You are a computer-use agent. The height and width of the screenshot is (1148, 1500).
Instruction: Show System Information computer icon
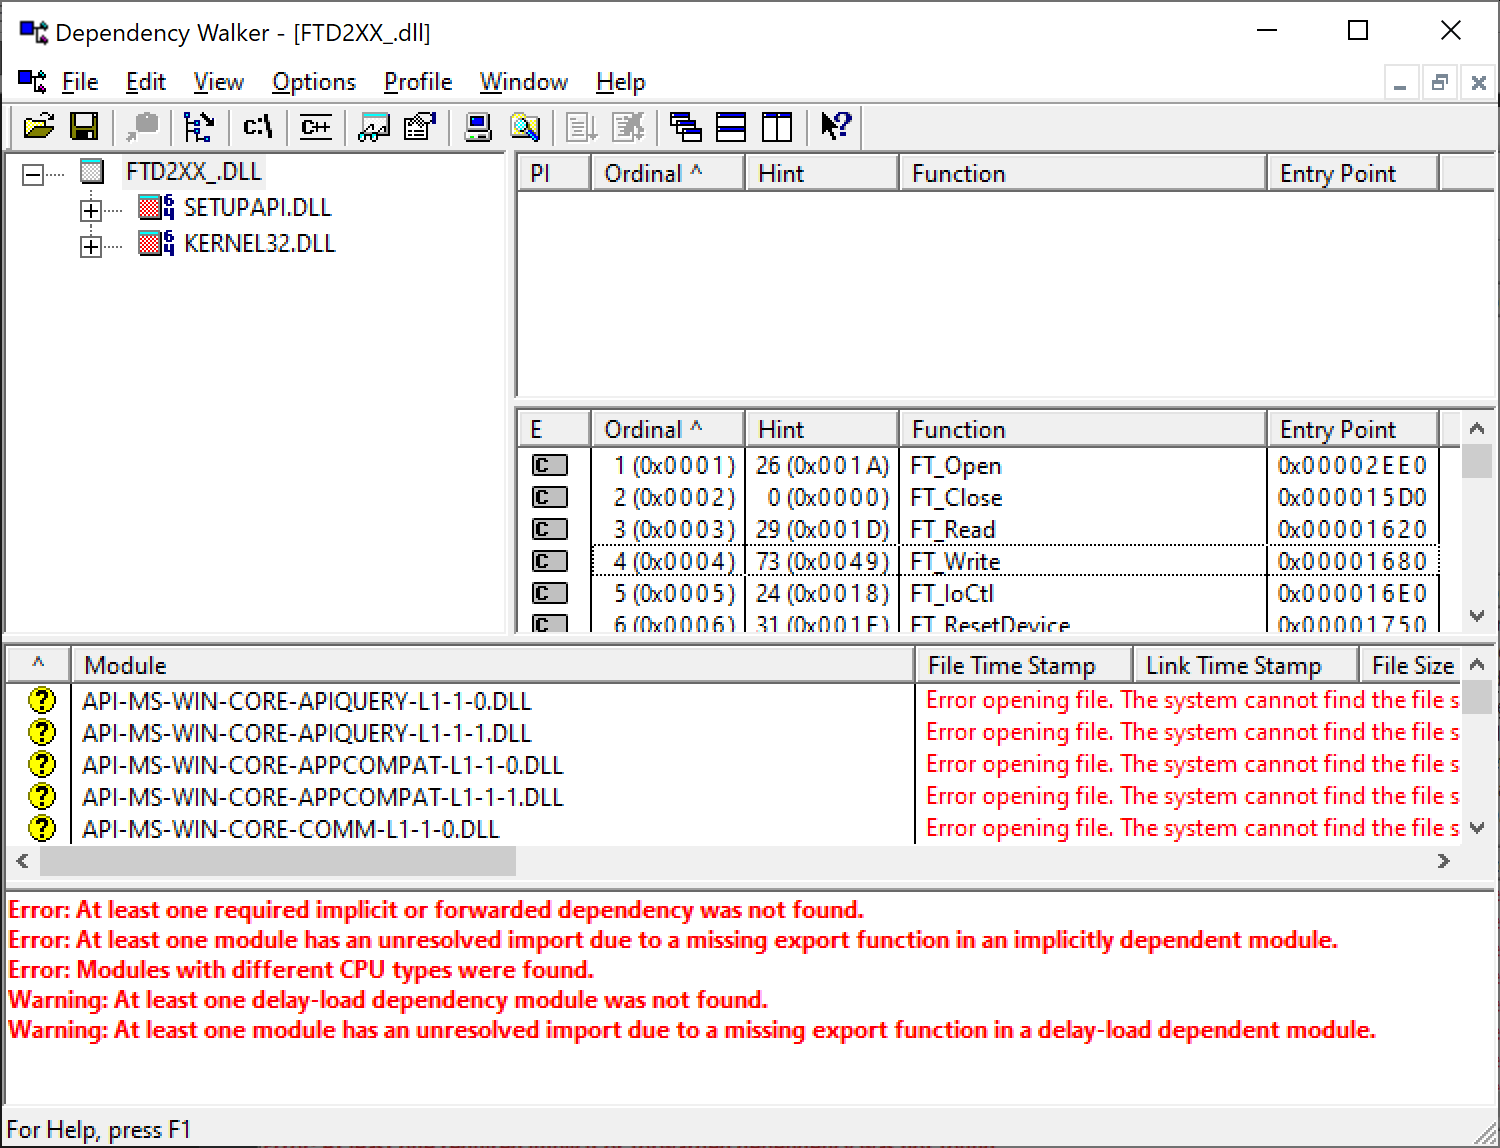click(479, 127)
